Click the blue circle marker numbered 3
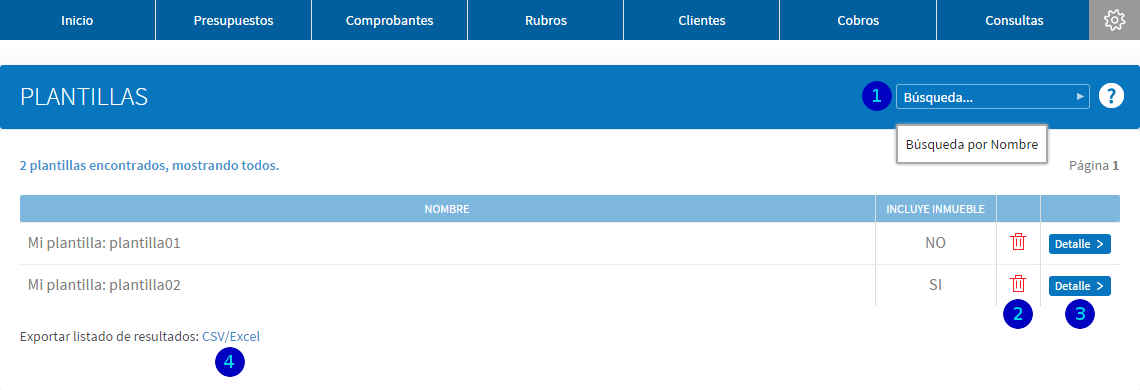The width and height of the screenshot is (1140, 390). (x=1080, y=314)
